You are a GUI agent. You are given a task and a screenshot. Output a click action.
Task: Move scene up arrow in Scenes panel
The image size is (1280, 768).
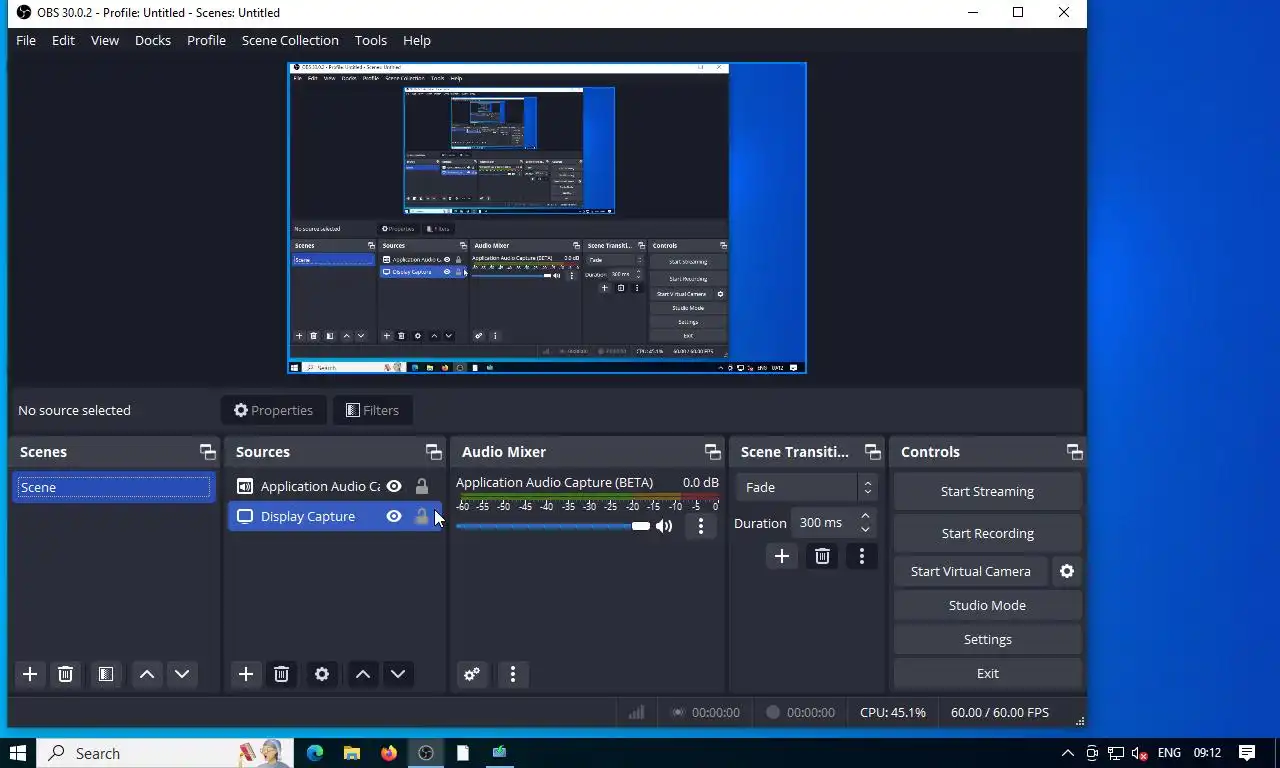pos(147,674)
